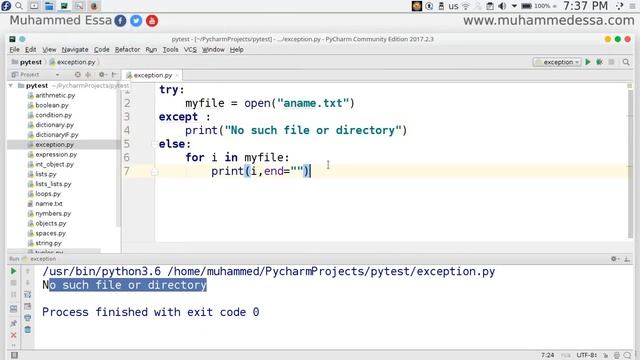The height and width of the screenshot is (360, 640).
Task: Open the Run menu
Action: (x=151, y=49)
